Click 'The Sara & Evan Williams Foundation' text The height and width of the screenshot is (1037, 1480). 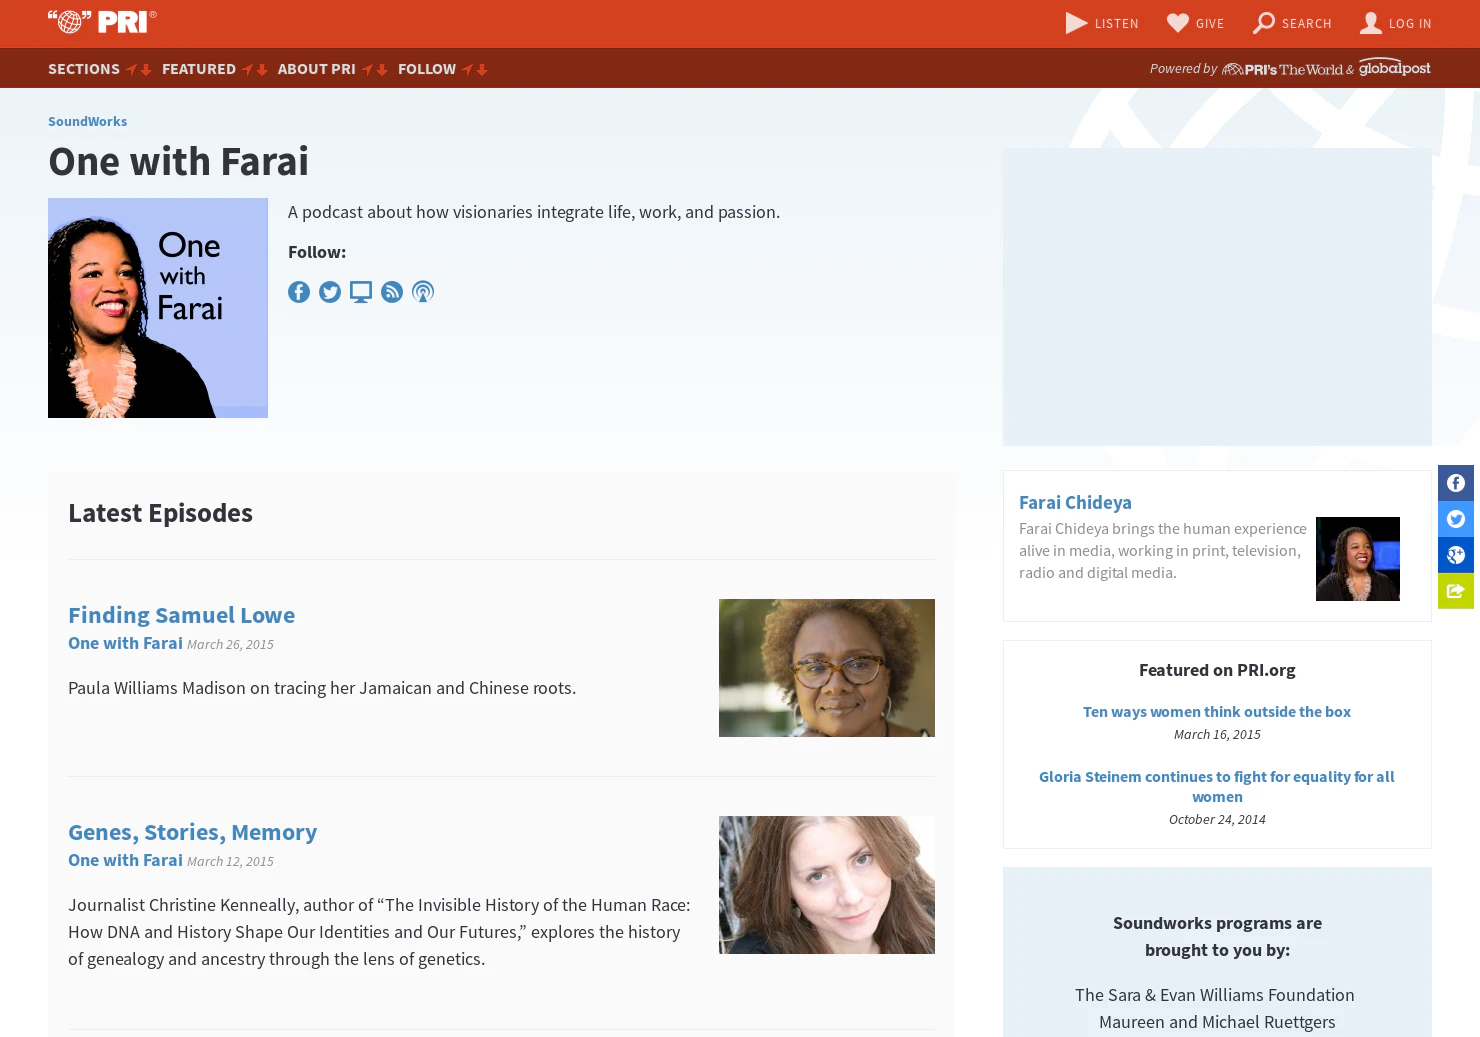coord(1215,995)
